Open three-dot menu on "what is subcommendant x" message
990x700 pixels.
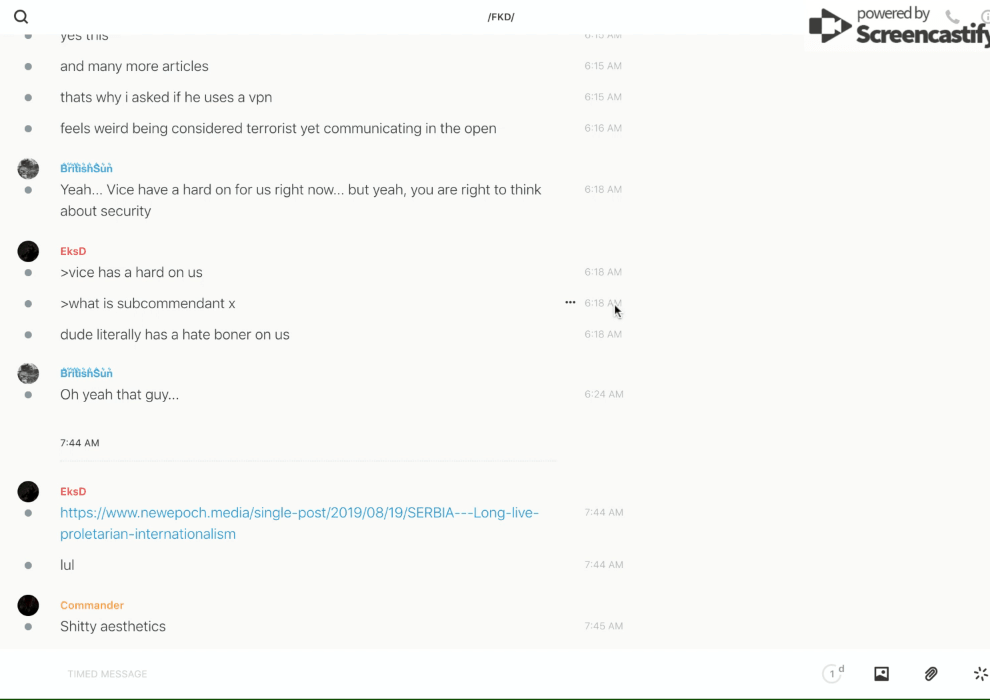570,302
